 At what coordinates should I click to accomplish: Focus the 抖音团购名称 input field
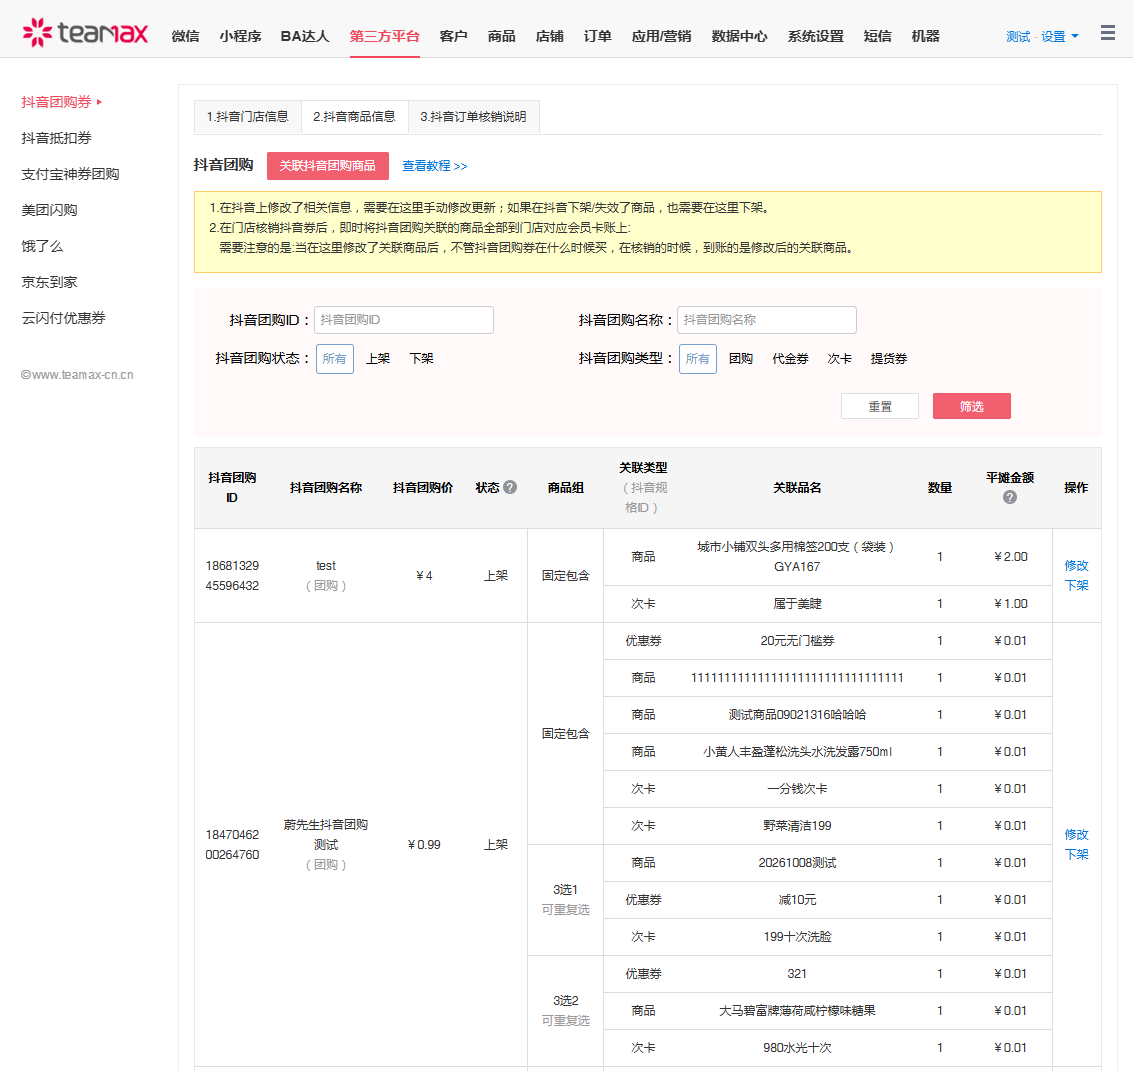click(767, 319)
